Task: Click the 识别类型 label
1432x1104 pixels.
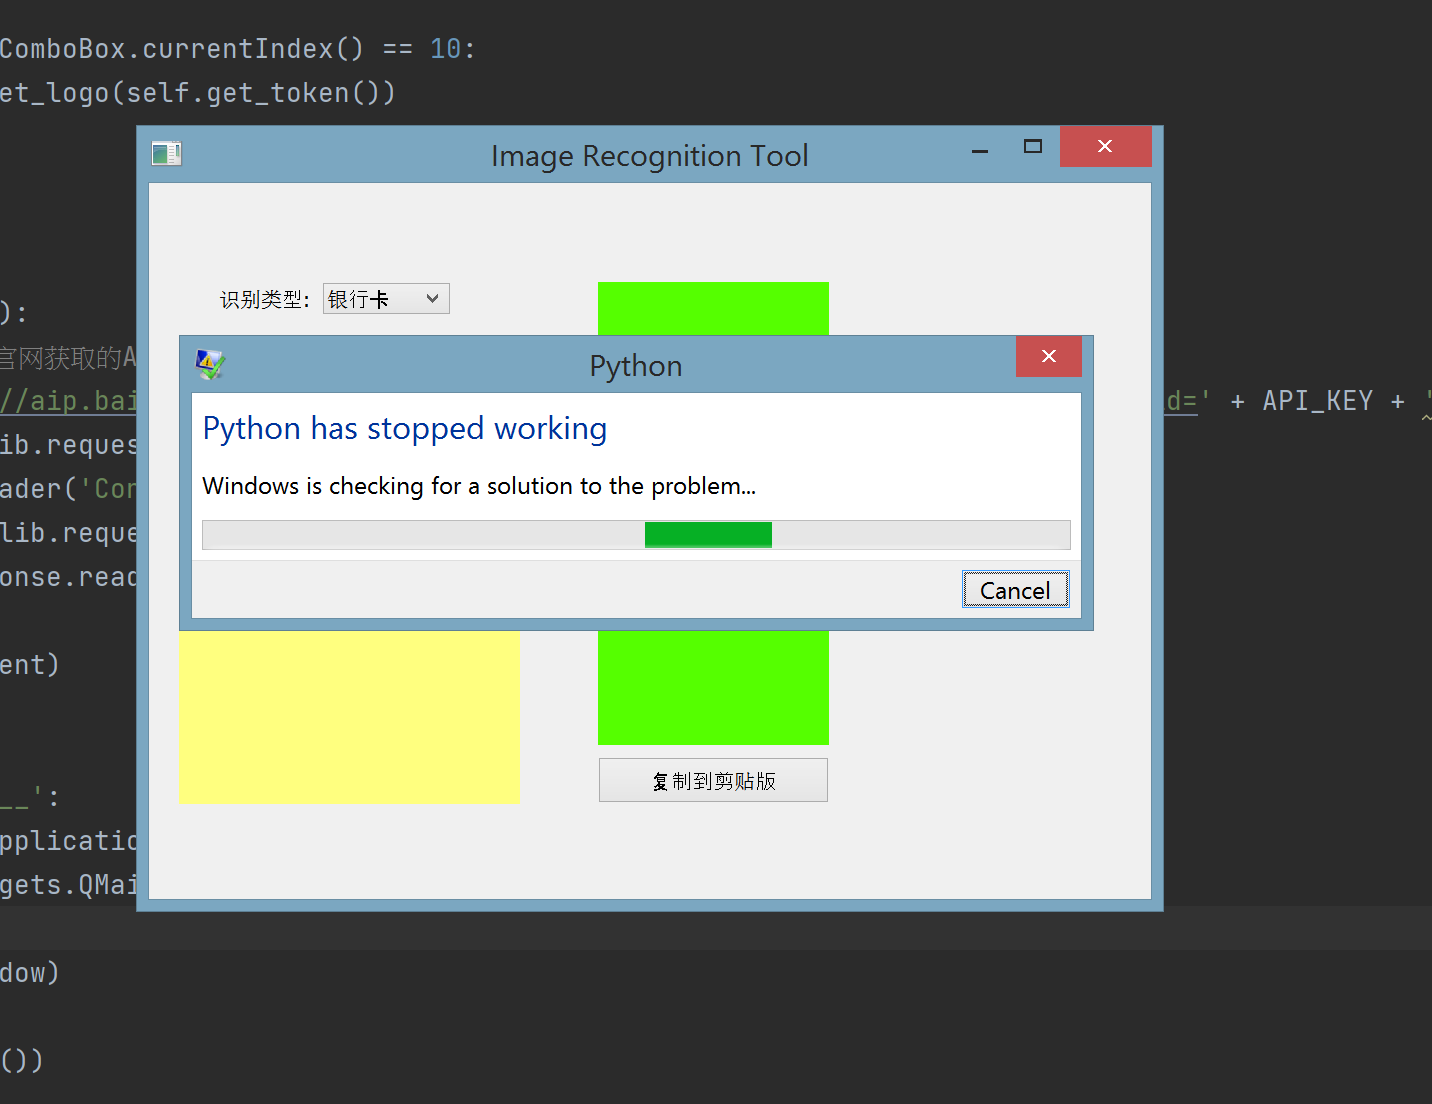Action: (265, 300)
